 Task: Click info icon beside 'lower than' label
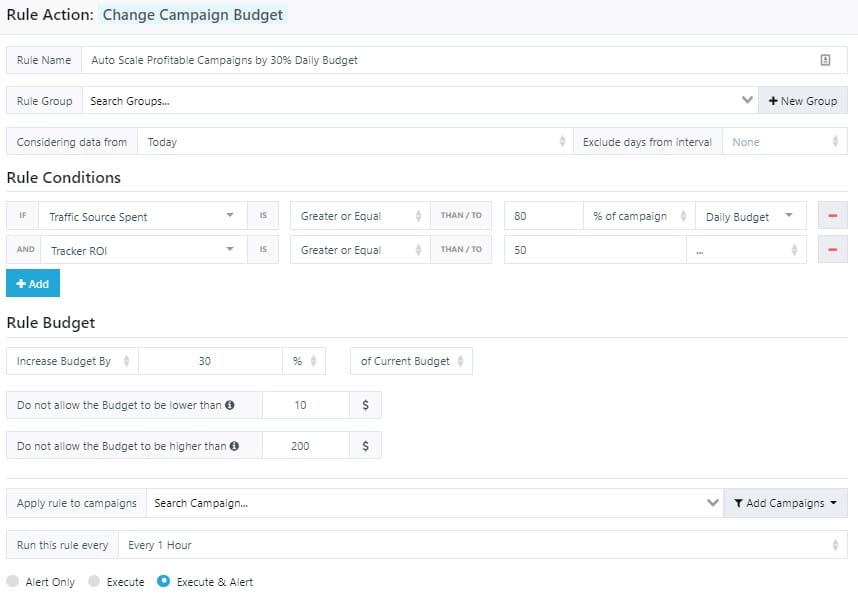[x=230, y=405]
